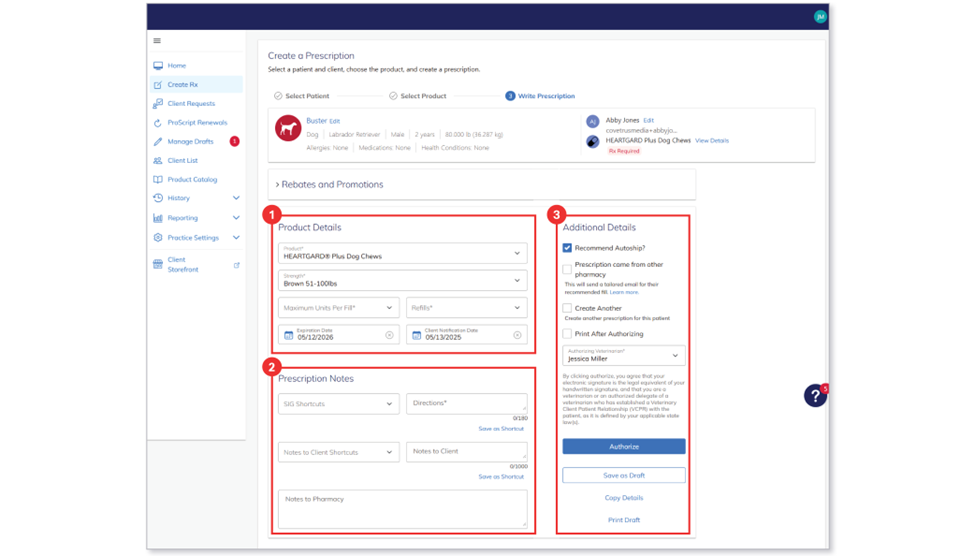
Task: Uncheck Recommend Autoship checkbox
Action: click(567, 248)
